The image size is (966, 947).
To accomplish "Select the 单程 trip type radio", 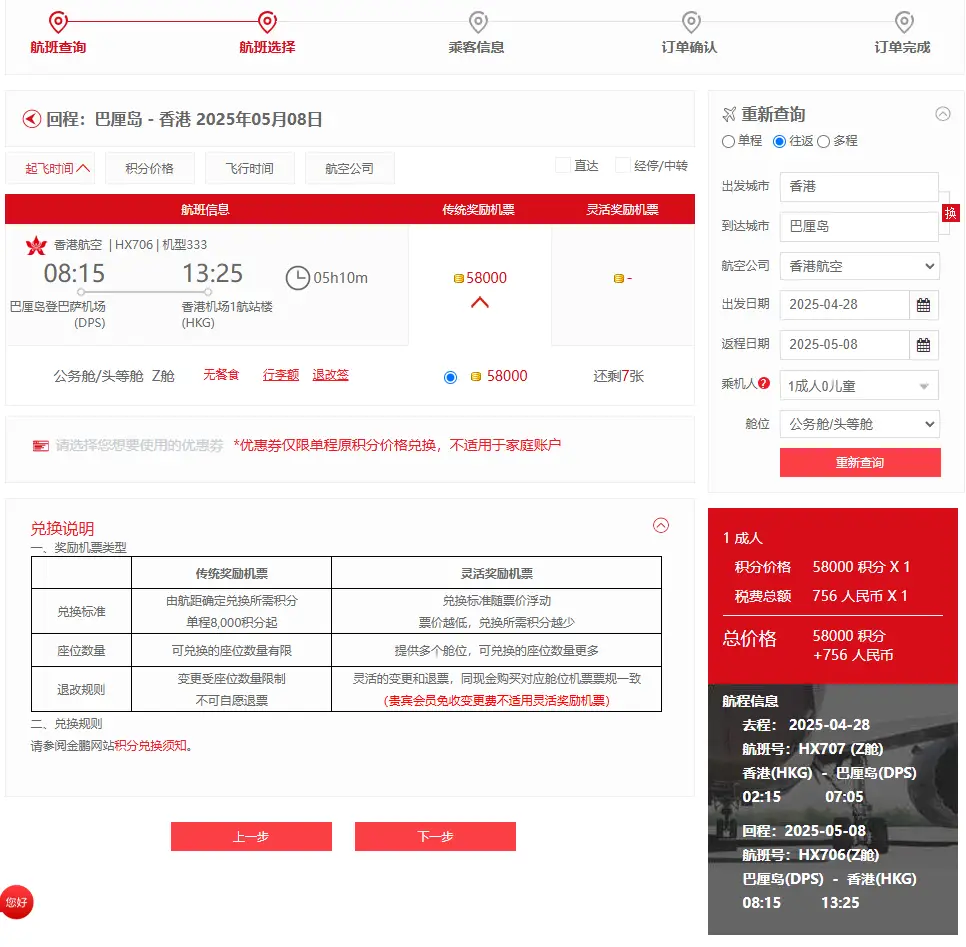I will tap(728, 142).
